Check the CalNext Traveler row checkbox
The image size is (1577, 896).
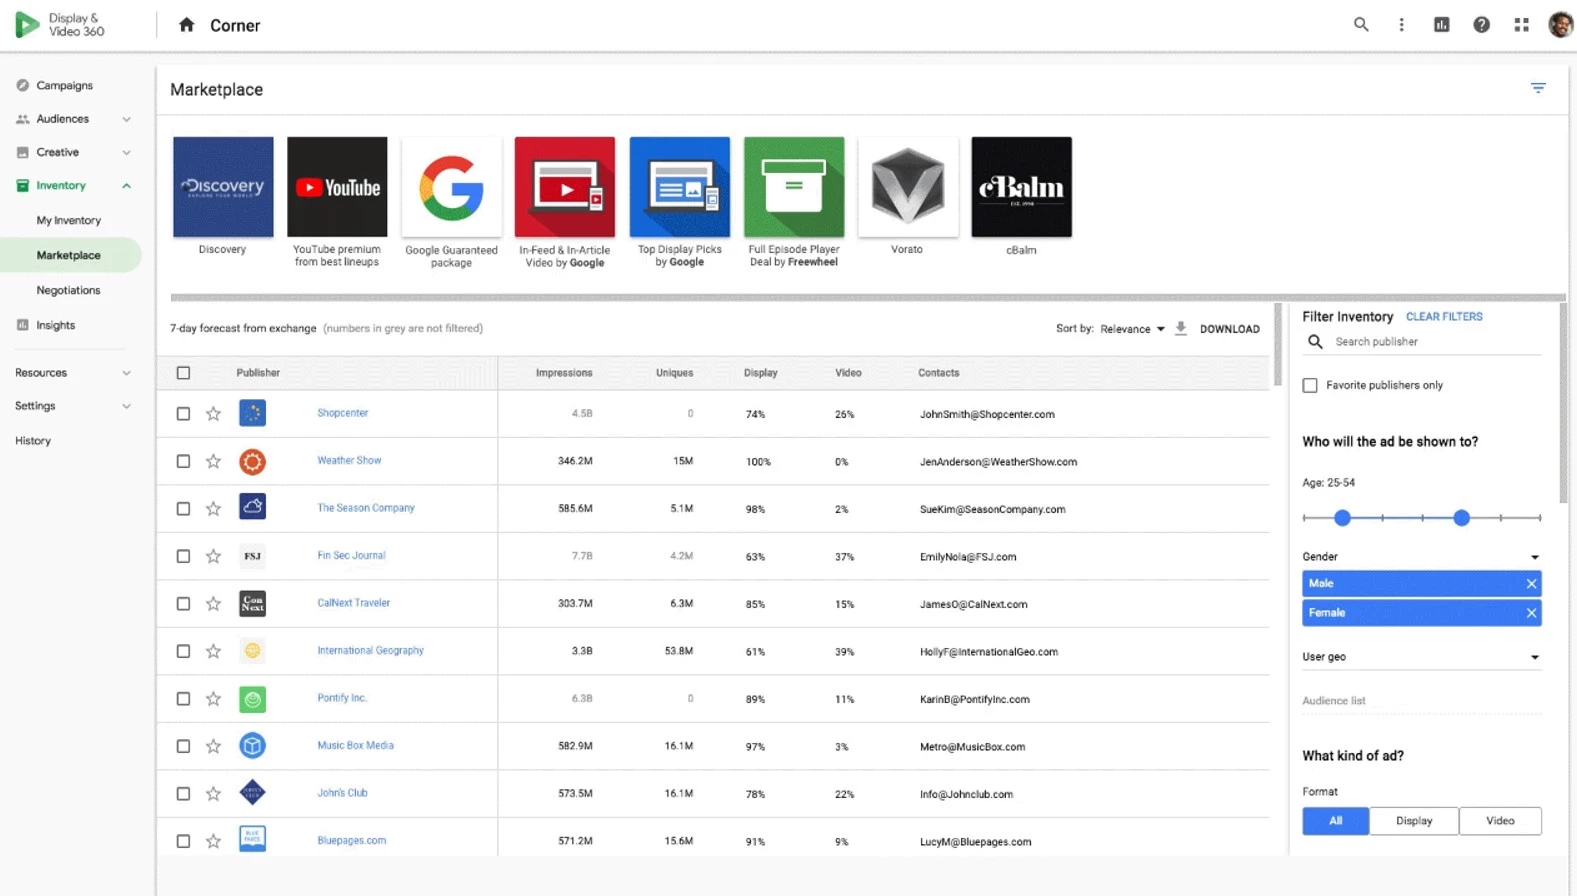pyautogui.click(x=183, y=603)
